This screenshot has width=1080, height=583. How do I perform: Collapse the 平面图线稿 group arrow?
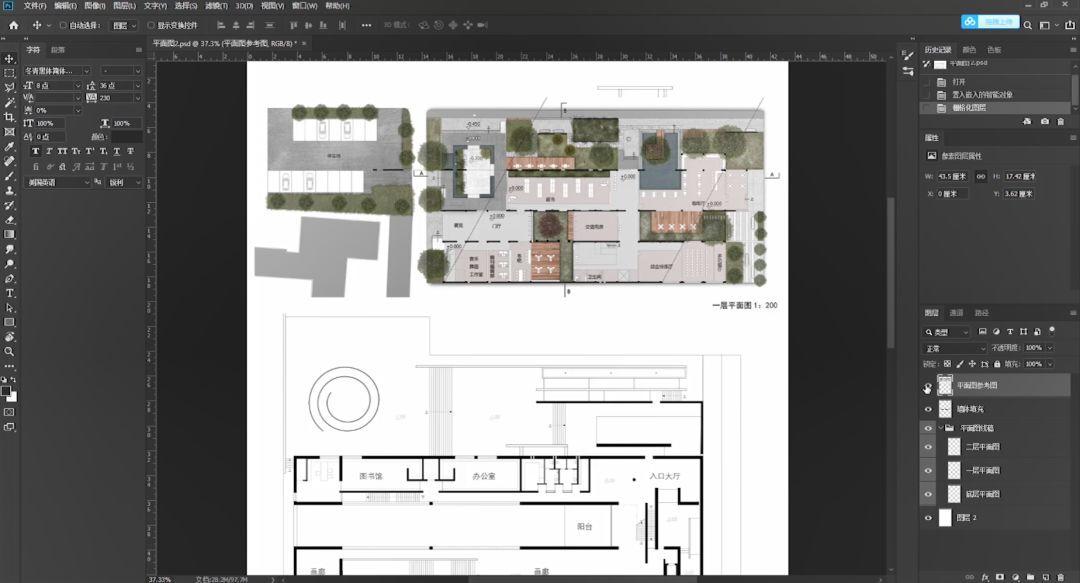point(942,428)
